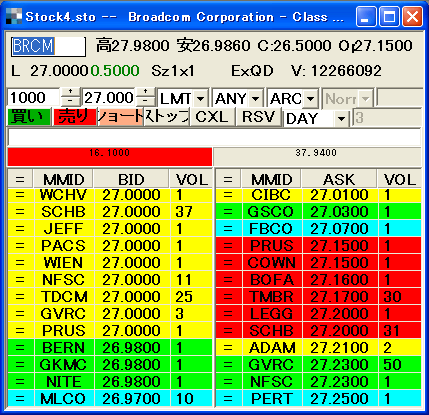Click the blank message field below buttons

pyautogui.click(x=214, y=137)
